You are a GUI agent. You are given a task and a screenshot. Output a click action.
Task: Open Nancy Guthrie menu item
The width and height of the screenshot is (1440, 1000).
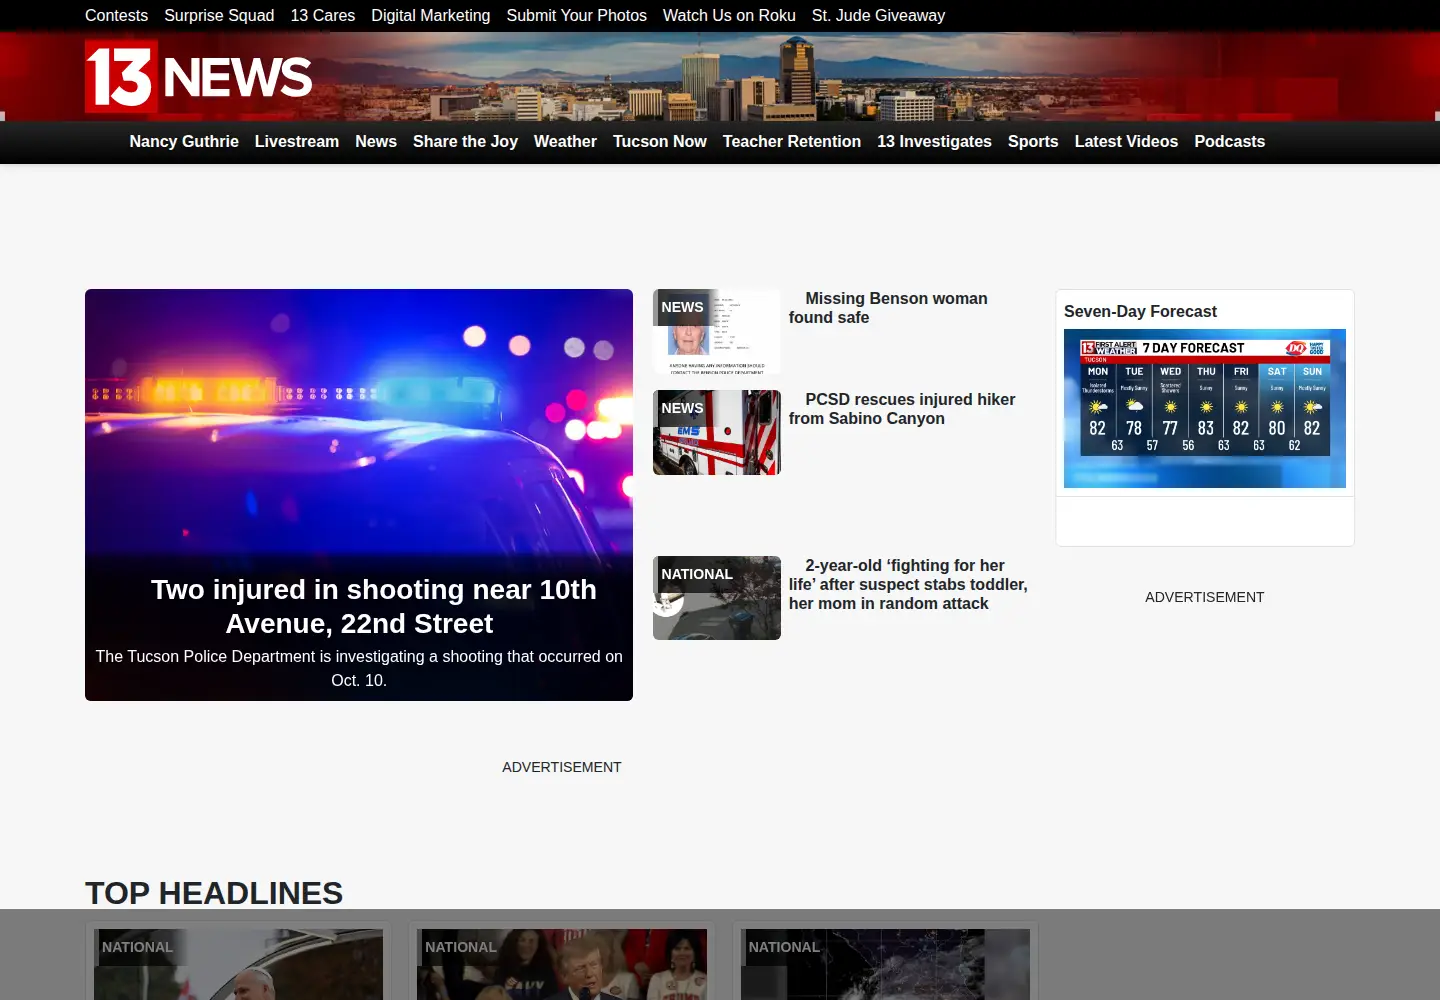(x=184, y=142)
